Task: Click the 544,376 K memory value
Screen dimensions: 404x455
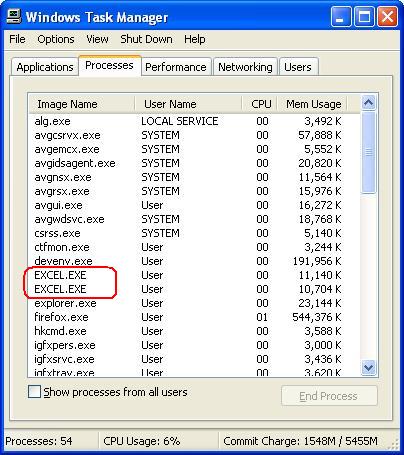Action: click(317, 317)
